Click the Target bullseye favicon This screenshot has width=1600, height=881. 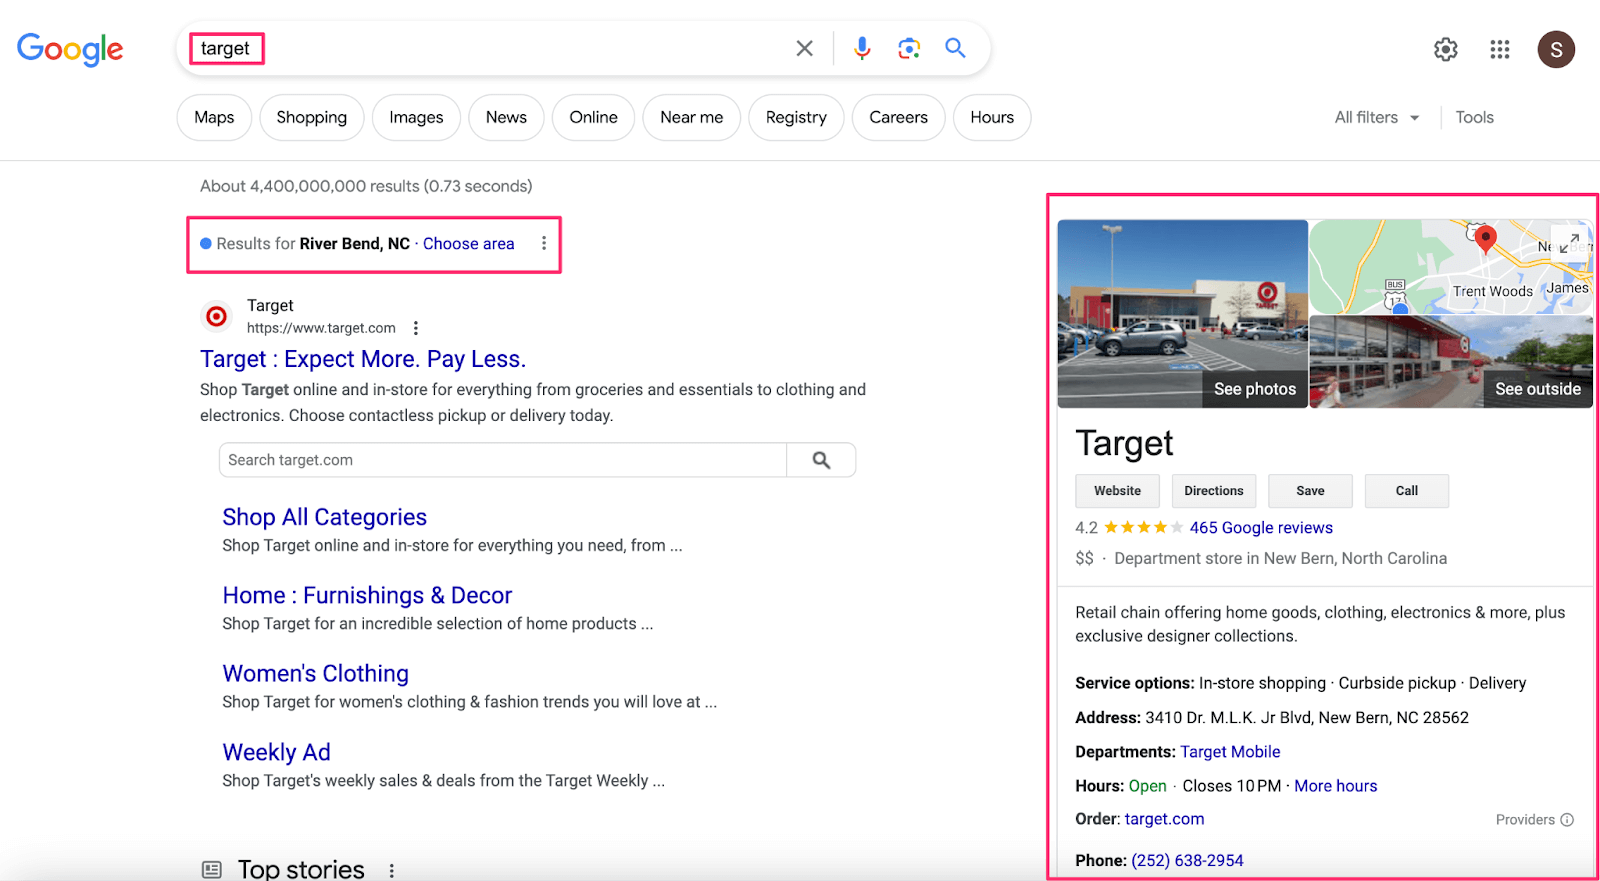(x=216, y=317)
